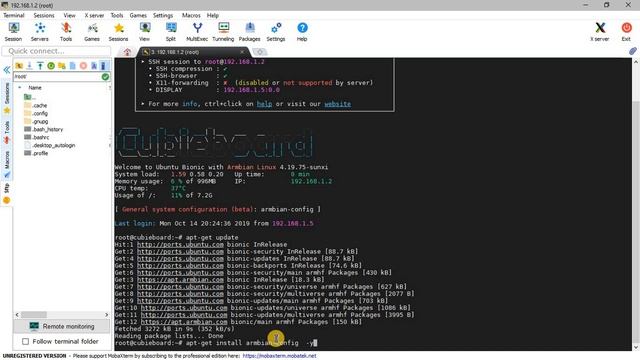Open the X server menu
This screenshot has width=640, height=360.
pyautogui.click(x=94, y=15)
